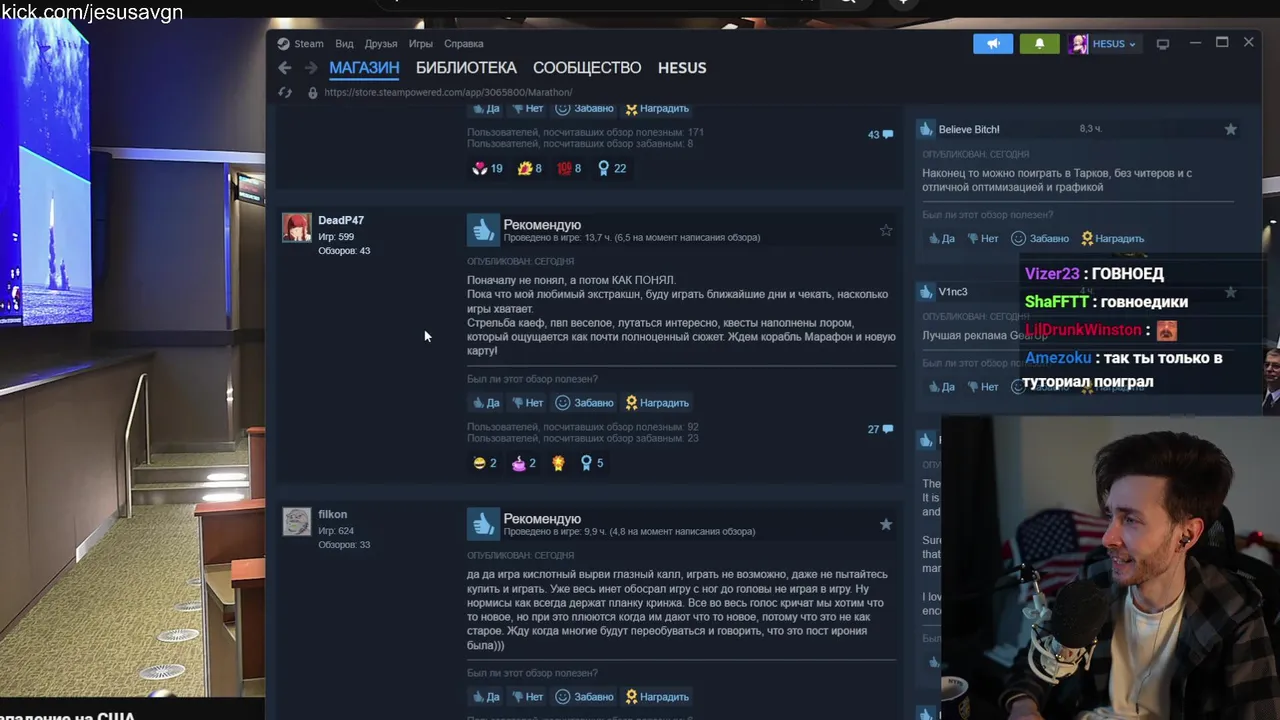Open comments on the top review (43)

click(x=881, y=134)
